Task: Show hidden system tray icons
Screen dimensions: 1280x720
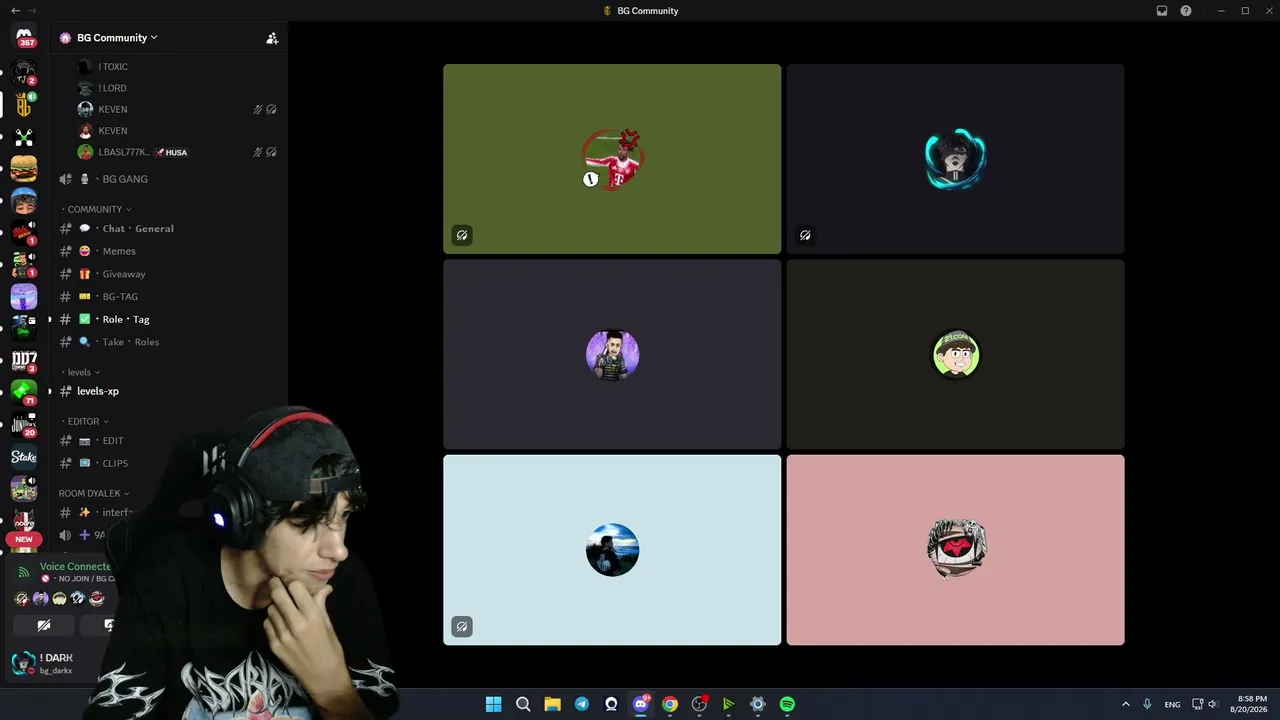Action: pyautogui.click(x=1125, y=704)
